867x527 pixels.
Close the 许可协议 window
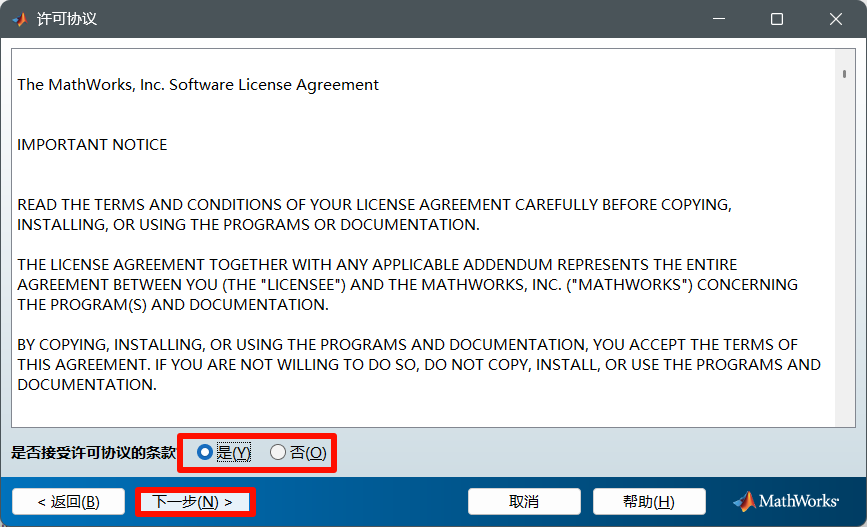(x=835, y=19)
